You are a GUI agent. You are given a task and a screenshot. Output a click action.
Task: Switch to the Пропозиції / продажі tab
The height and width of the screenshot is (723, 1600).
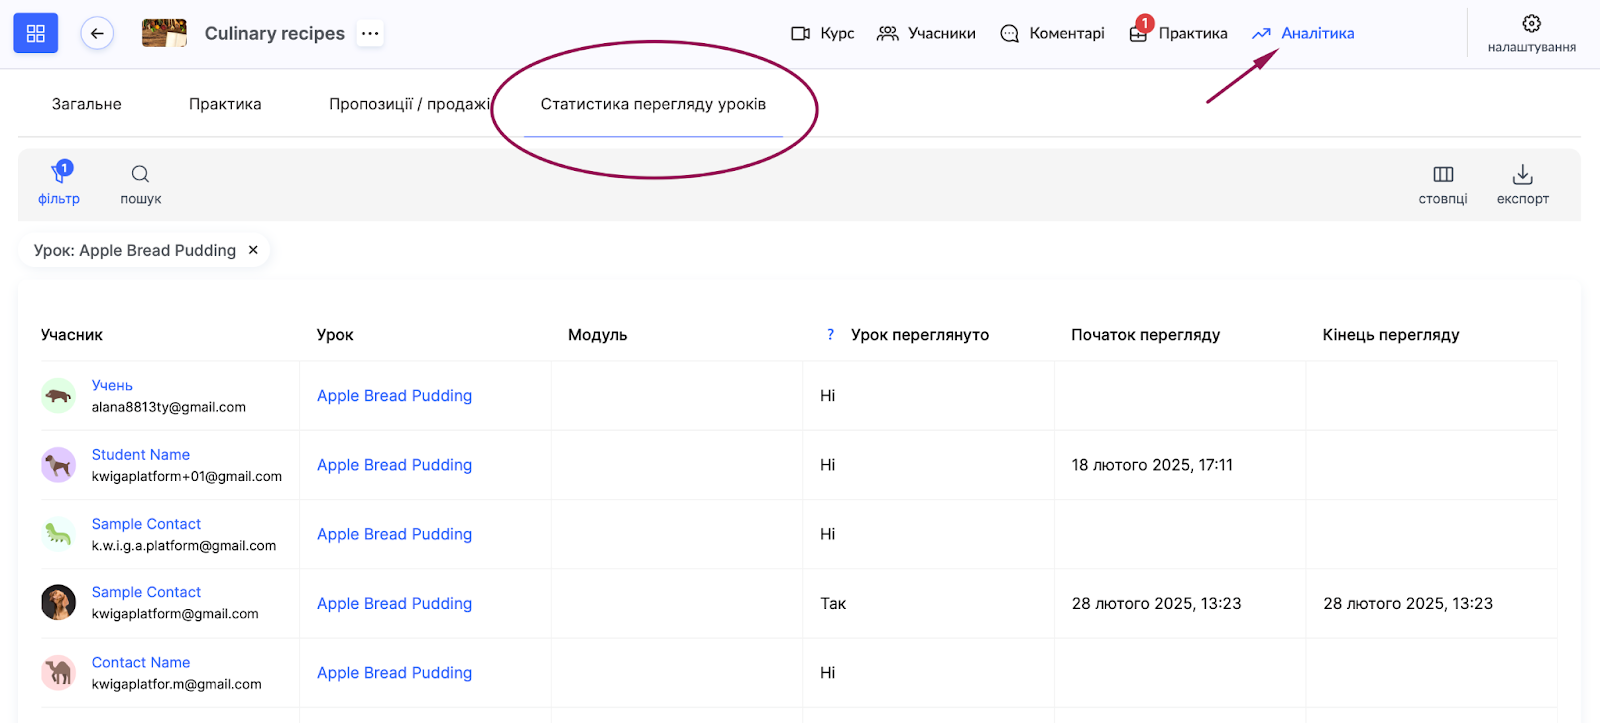[x=409, y=104]
